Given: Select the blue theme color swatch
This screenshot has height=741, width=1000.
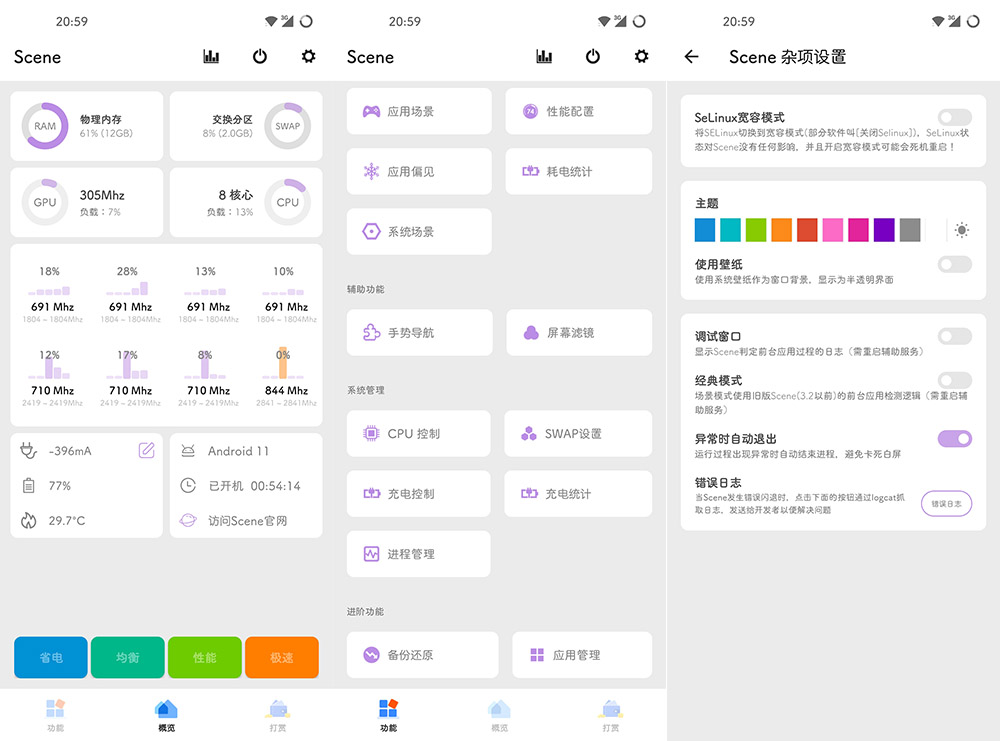Looking at the screenshot, I should click(x=704, y=229).
